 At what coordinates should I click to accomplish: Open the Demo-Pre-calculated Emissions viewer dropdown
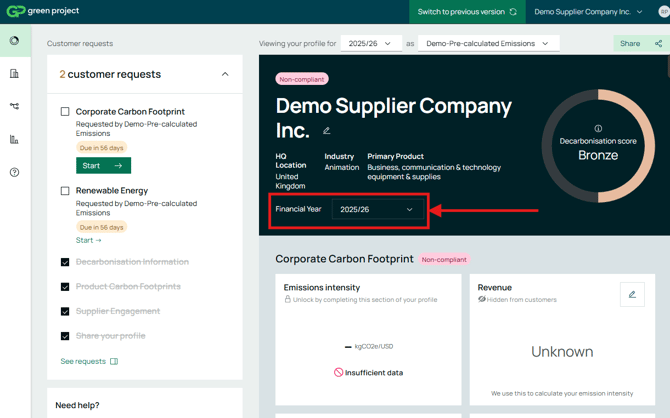[488, 44]
